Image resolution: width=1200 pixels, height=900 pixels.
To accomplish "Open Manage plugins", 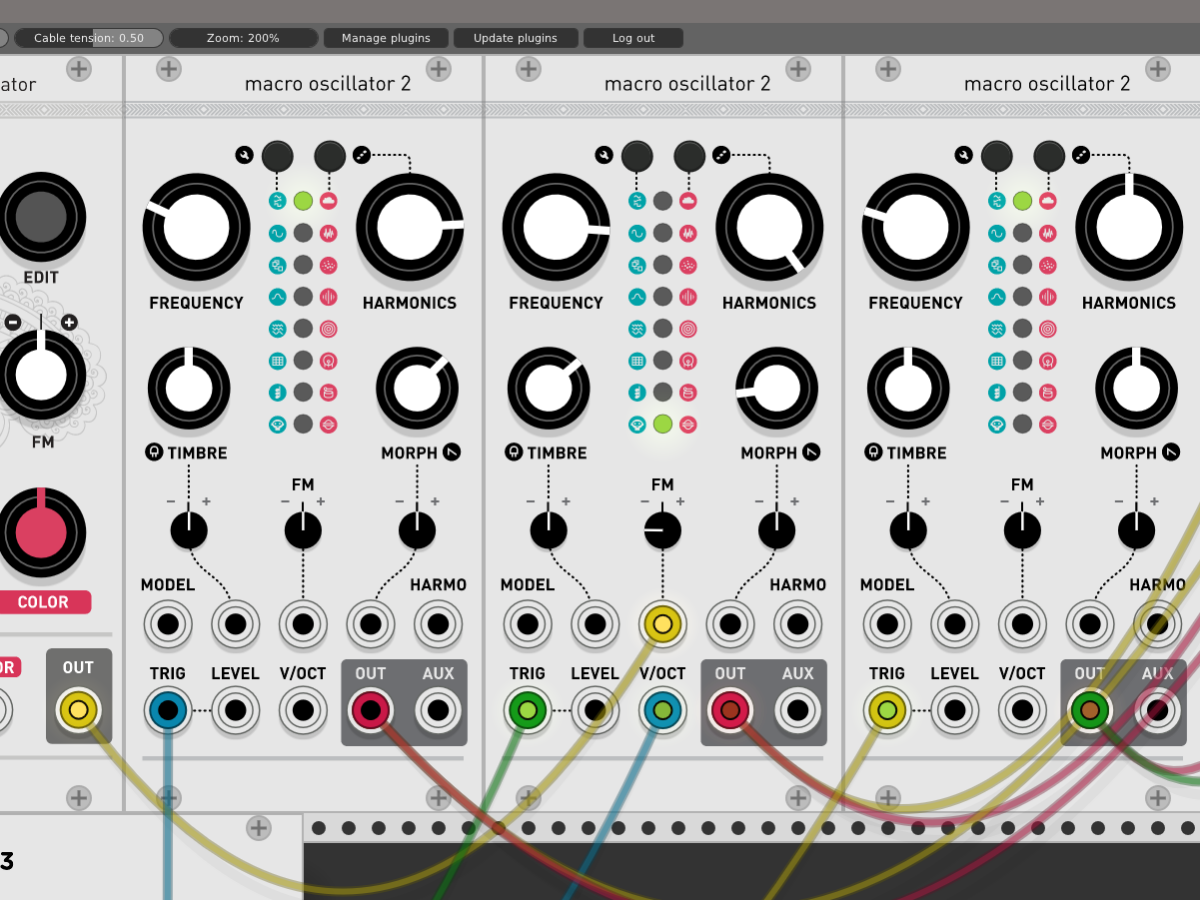I will pos(386,38).
